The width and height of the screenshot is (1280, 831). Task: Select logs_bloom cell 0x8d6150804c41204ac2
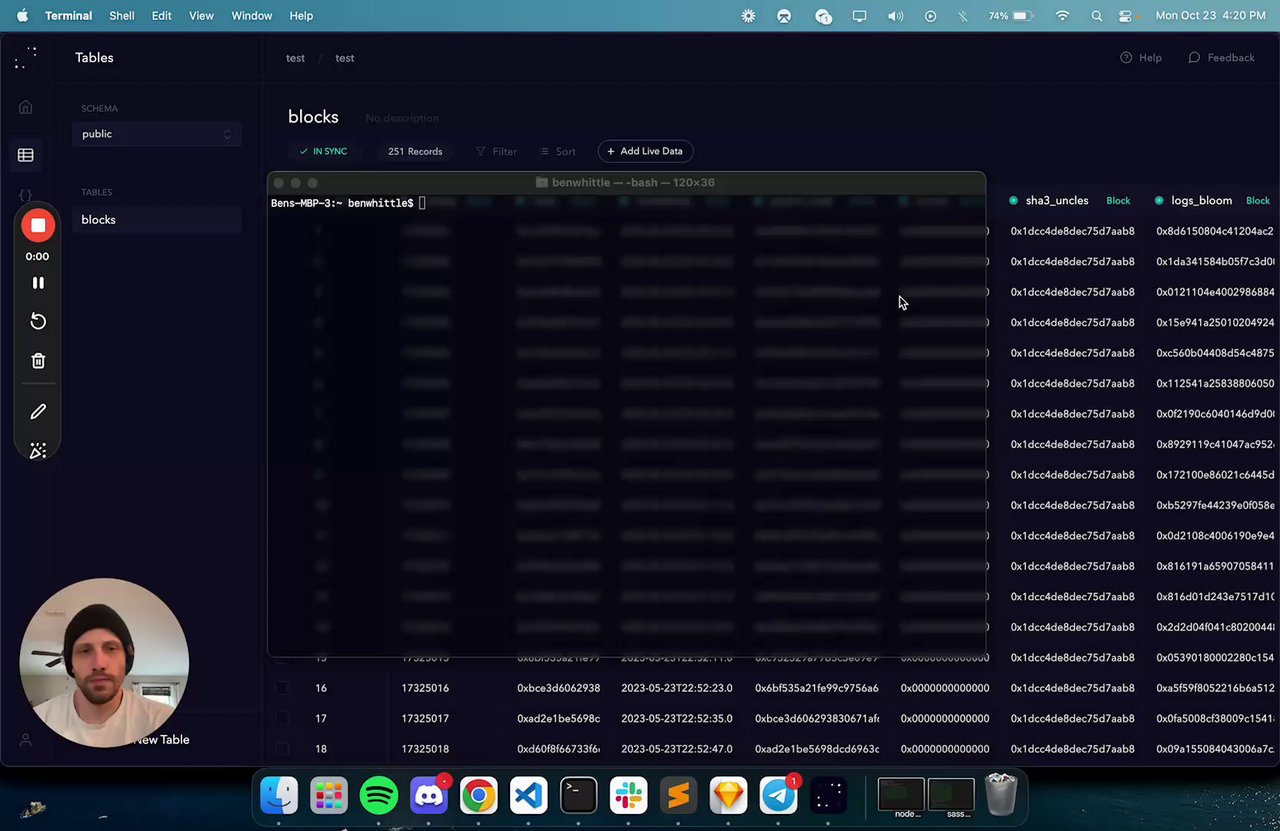point(1215,231)
